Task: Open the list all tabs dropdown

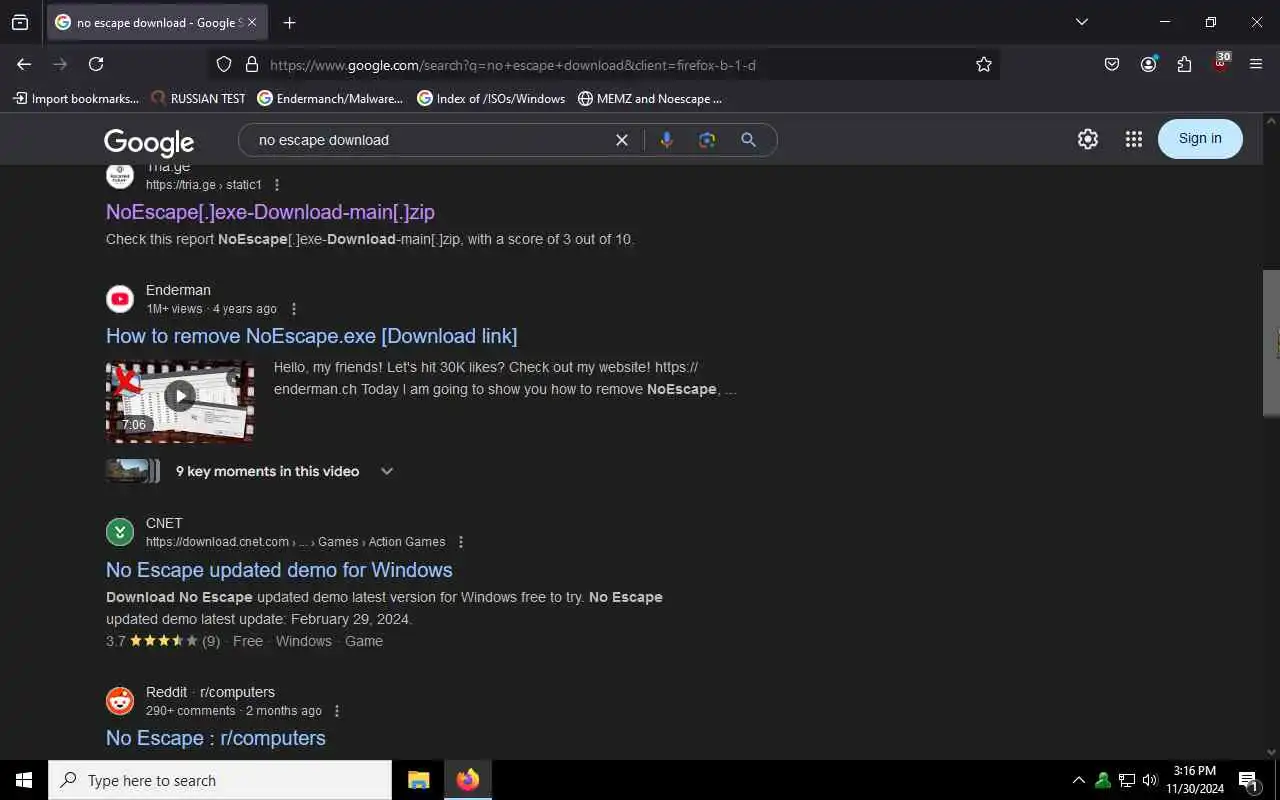Action: click(1081, 22)
